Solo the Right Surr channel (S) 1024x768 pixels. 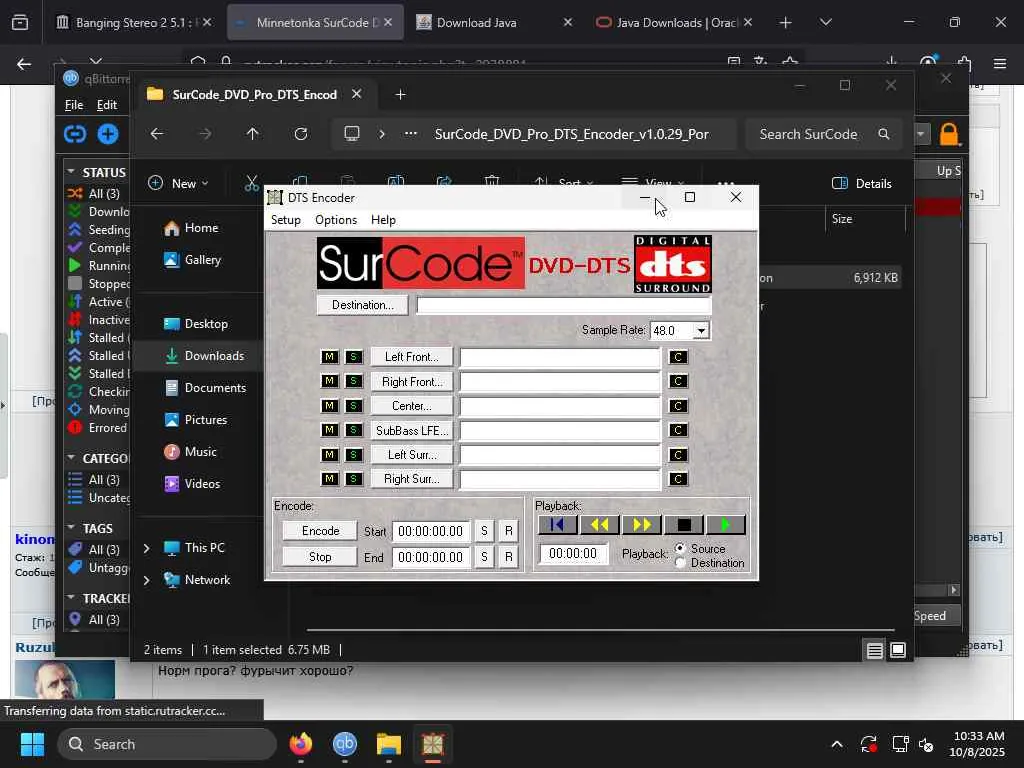tap(353, 479)
